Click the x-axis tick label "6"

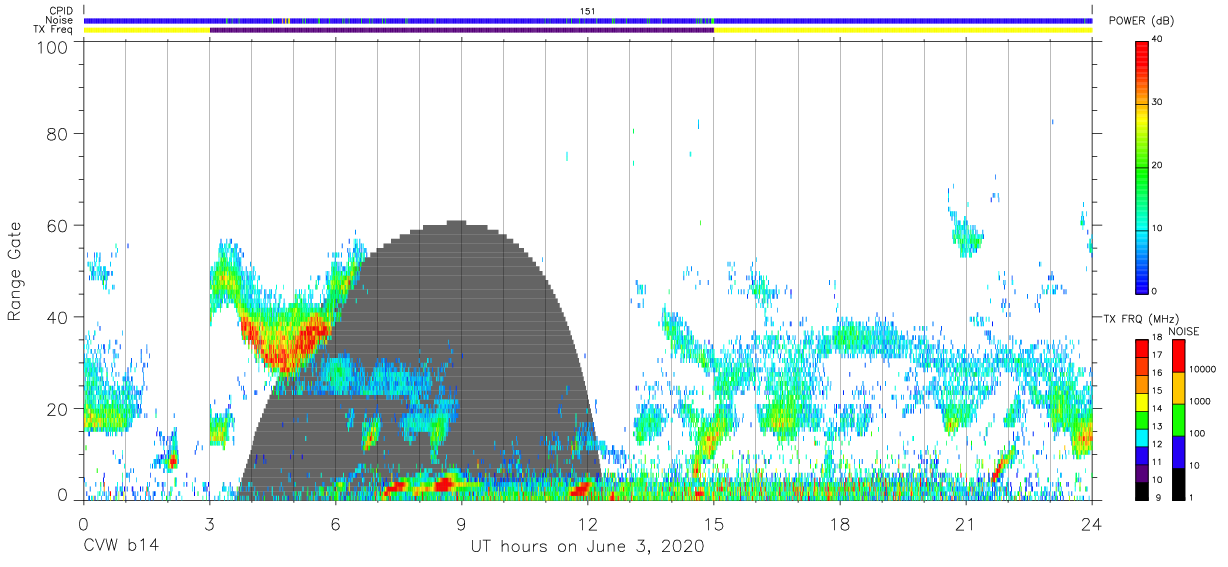click(335, 523)
